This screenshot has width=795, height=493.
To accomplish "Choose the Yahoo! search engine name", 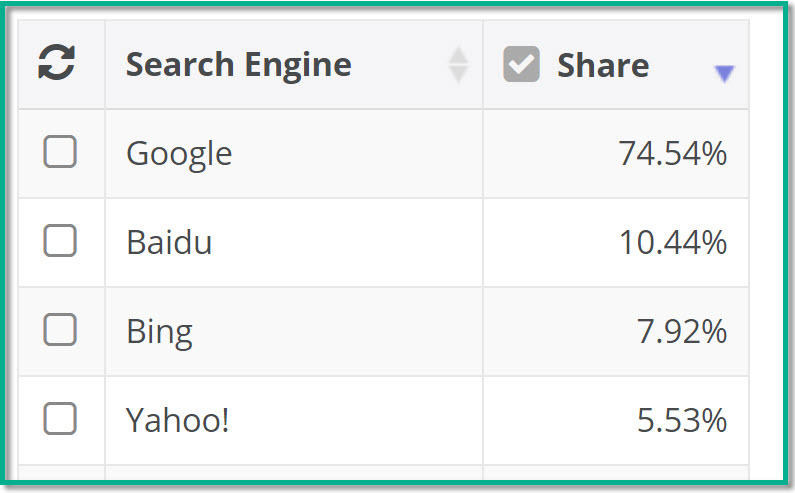I will click(x=177, y=420).
